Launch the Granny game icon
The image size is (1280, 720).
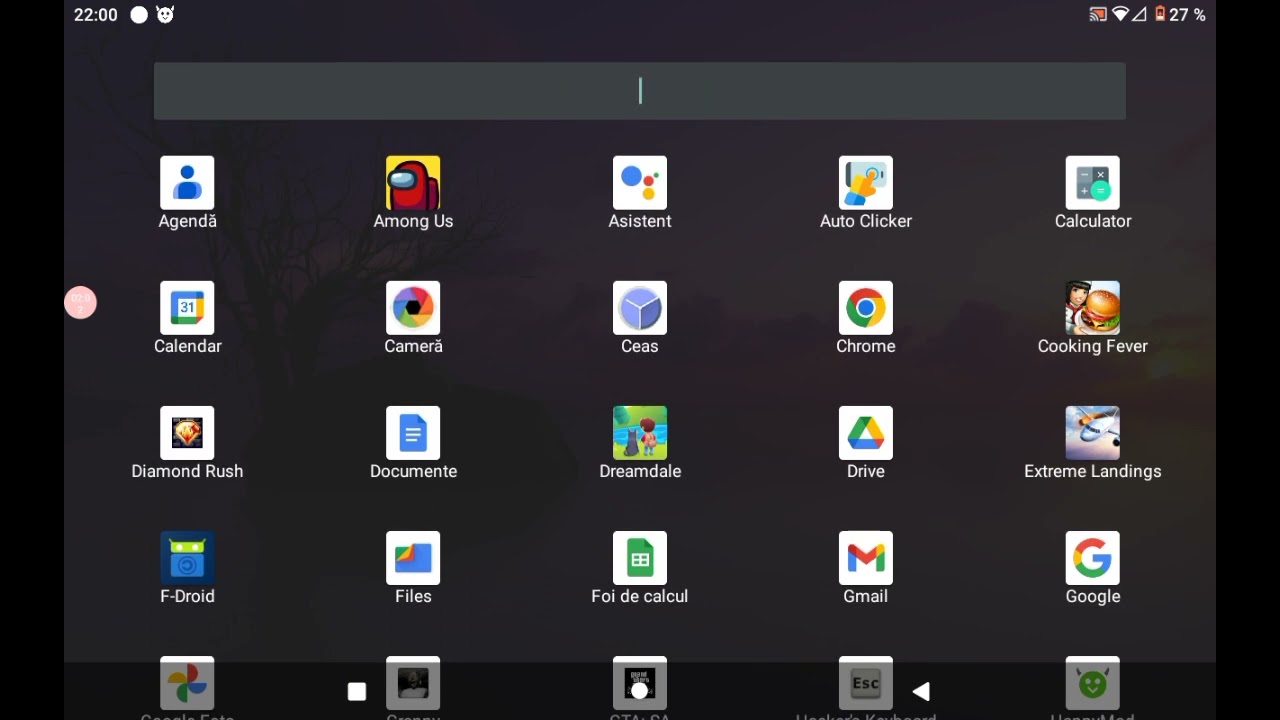(x=413, y=683)
